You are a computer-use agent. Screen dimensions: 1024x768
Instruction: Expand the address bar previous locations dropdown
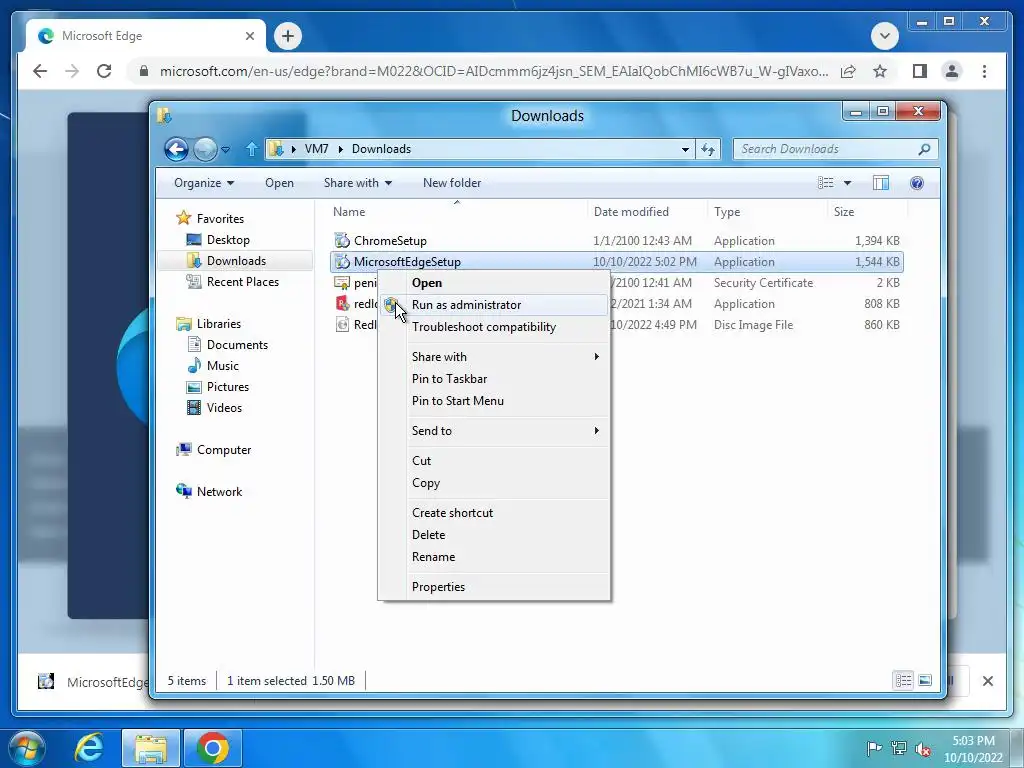click(x=685, y=150)
